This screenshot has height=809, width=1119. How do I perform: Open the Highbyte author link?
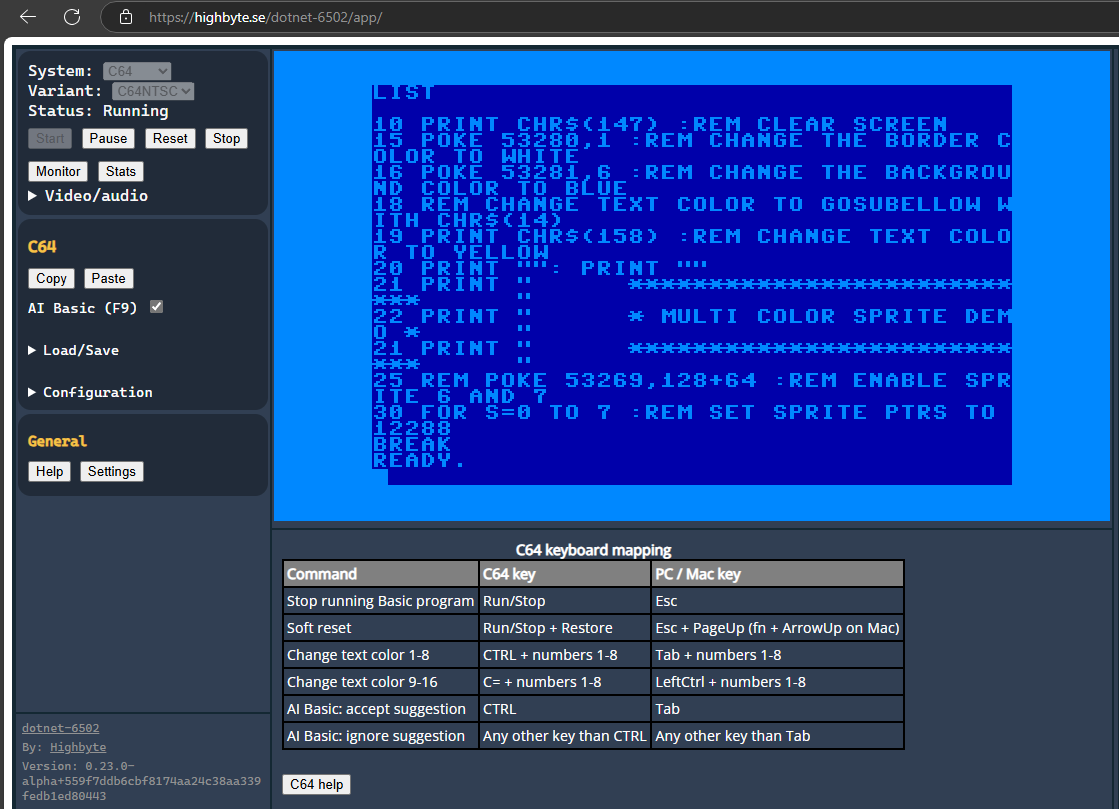click(x=78, y=747)
